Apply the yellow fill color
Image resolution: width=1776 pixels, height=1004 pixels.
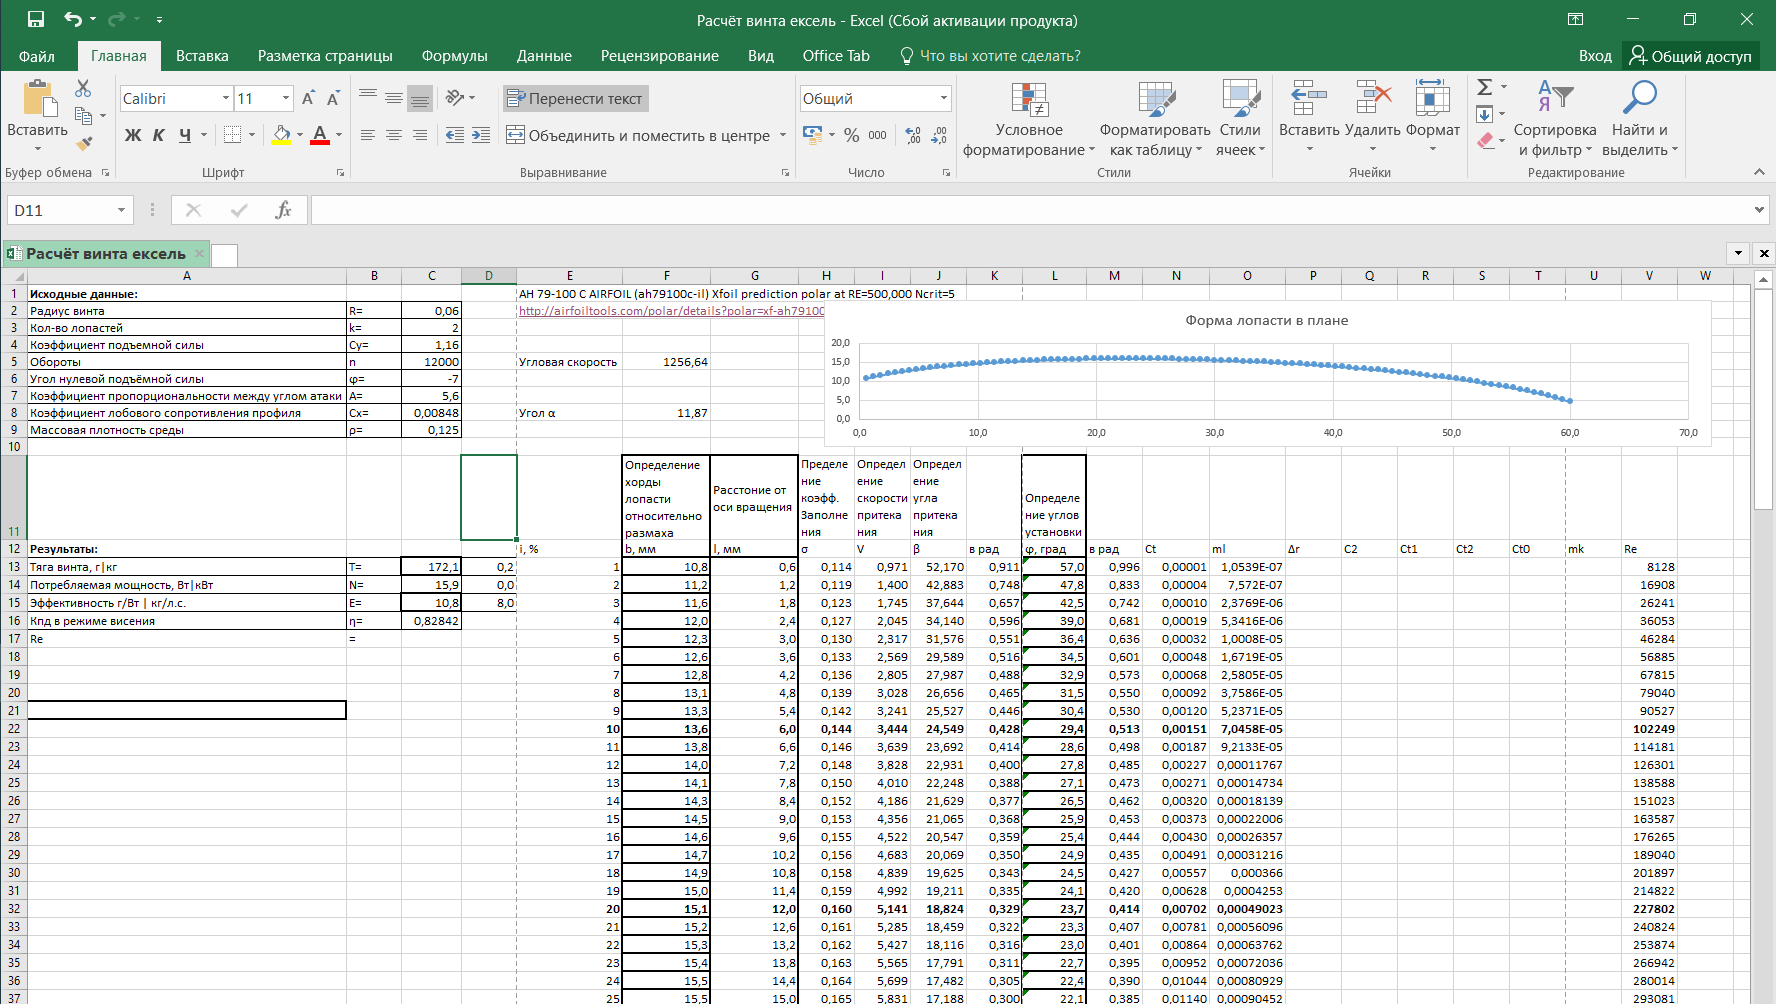click(x=281, y=135)
